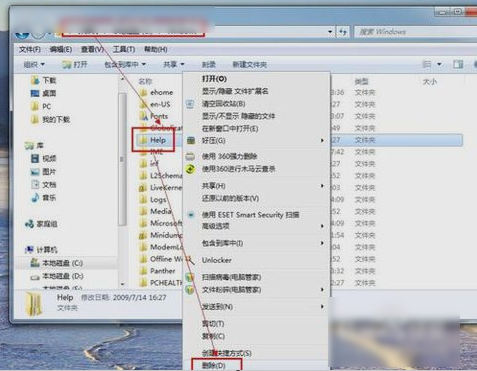Click the ehome folder icon

click(x=143, y=92)
